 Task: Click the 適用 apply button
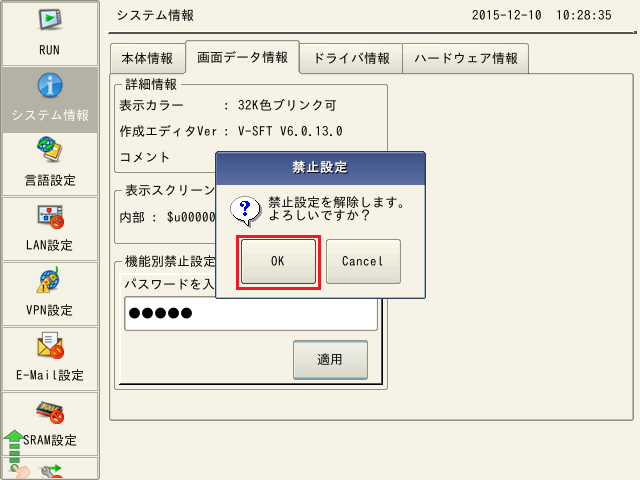pyautogui.click(x=330, y=358)
